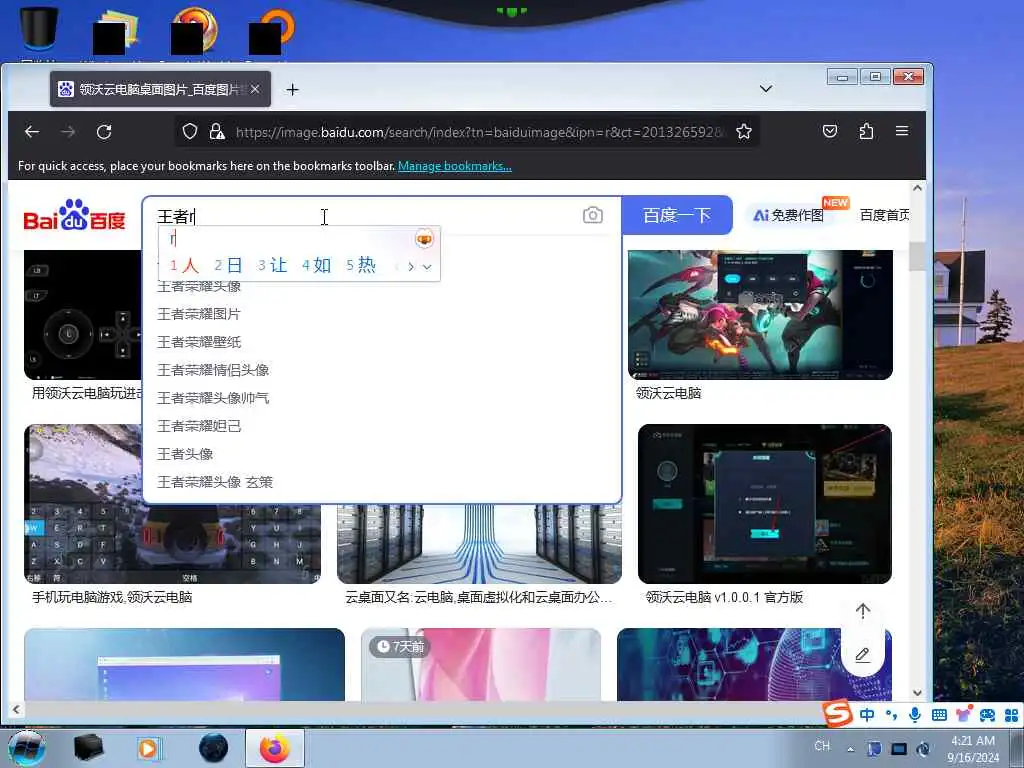Open the AI 免费作图 link
The height and width of the screenshot is (768, 1024).
(x=788, y=215)
